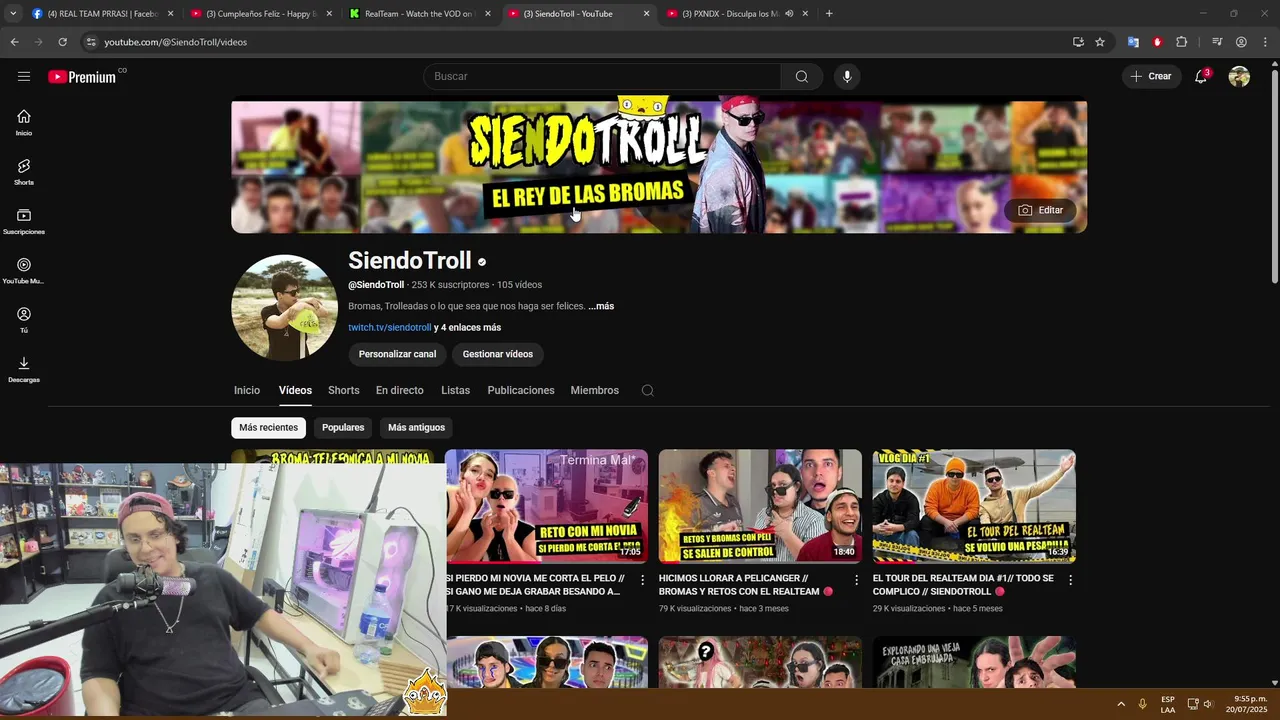Open the En directo tab
This screenshot has width=1280, height=720.
[400, 390]
